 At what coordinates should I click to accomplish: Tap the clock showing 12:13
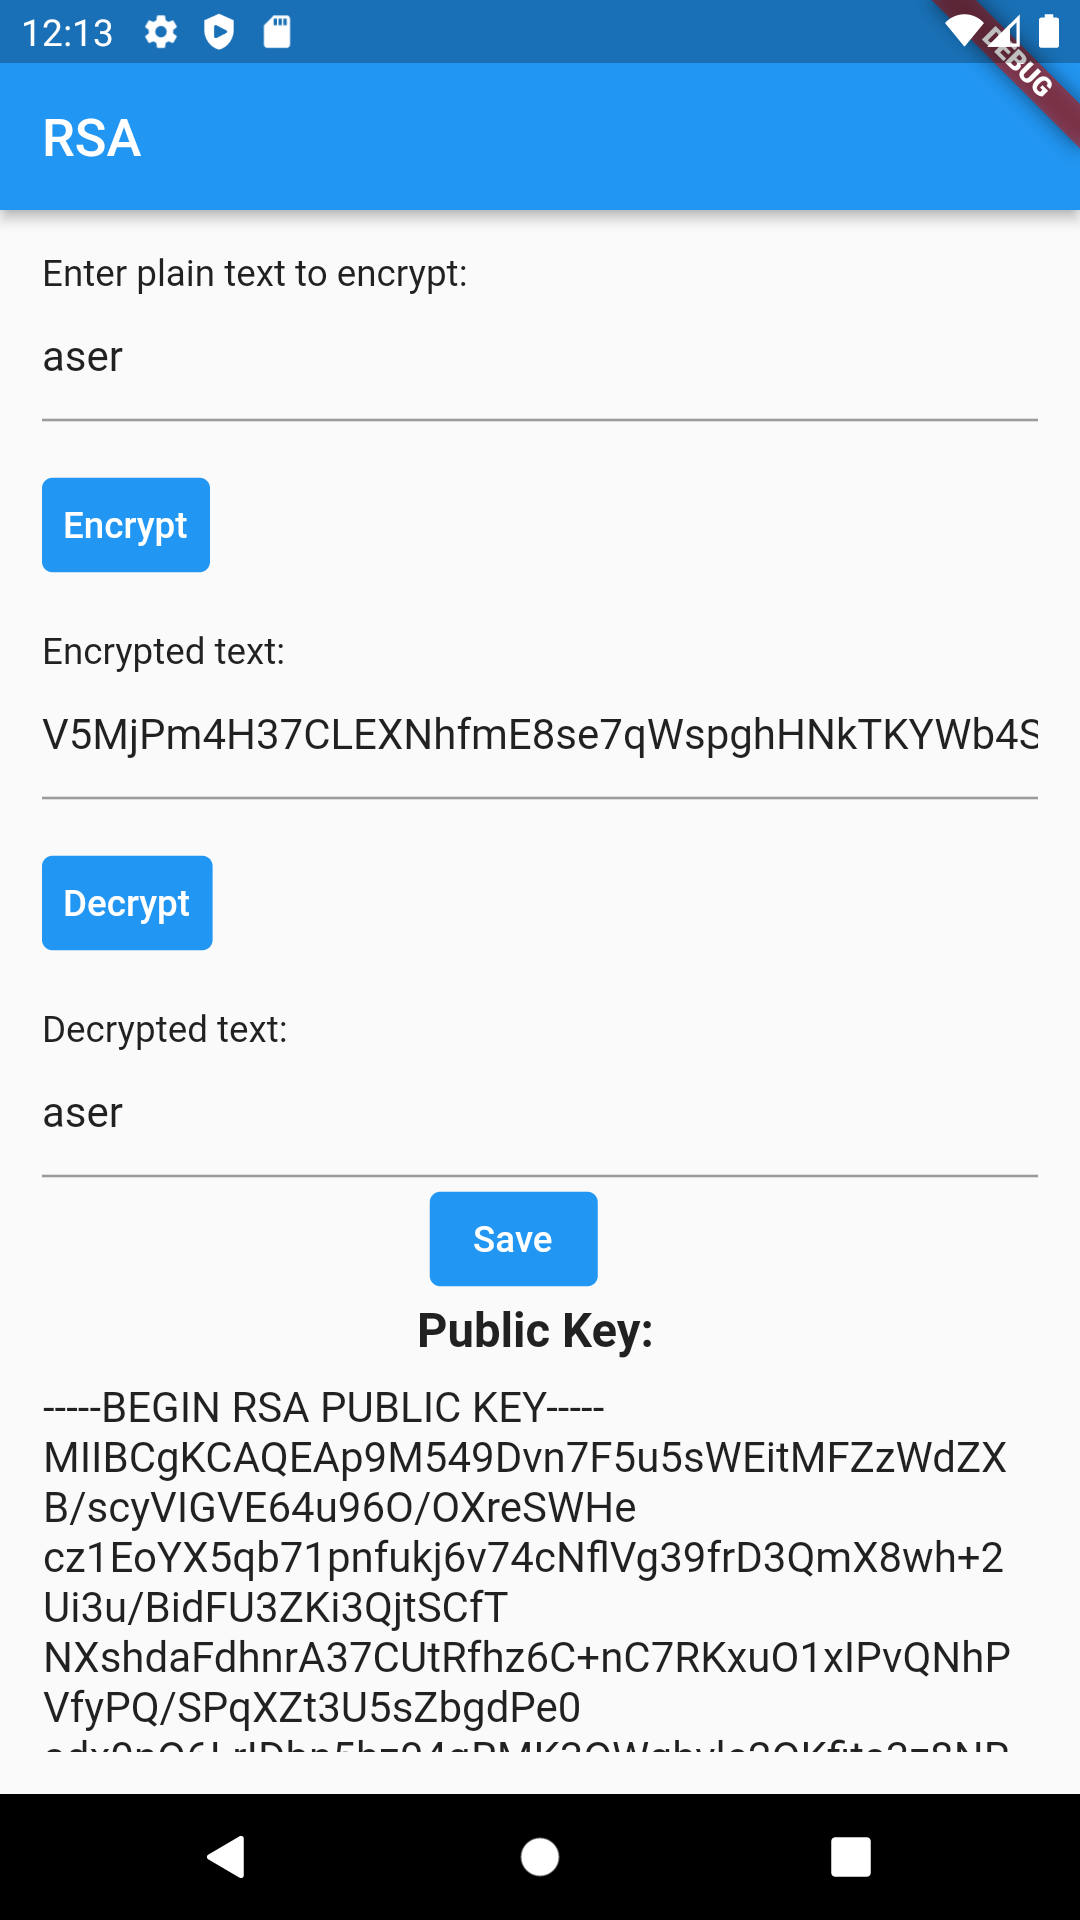click(x=68, y=33)
